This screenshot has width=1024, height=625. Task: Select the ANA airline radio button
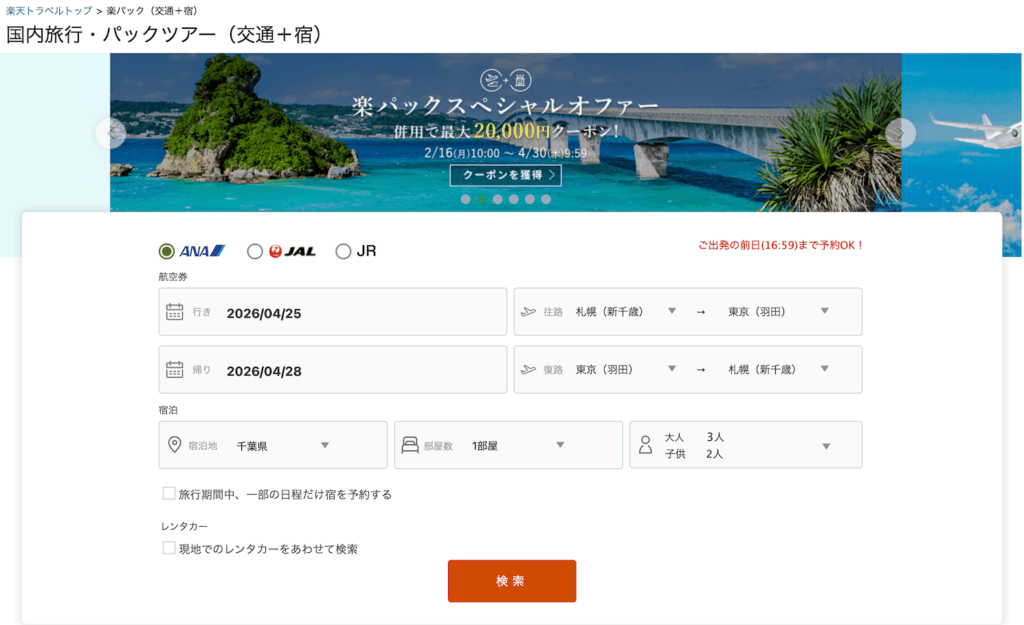[167, 251]
